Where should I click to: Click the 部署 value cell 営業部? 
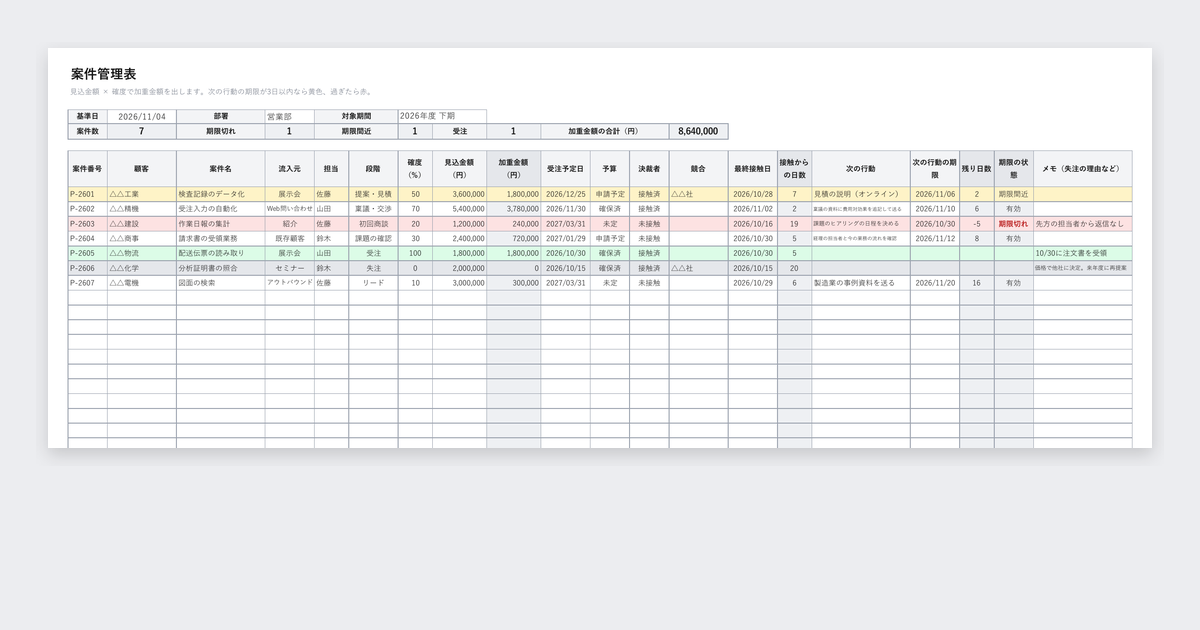pos(289,116)
